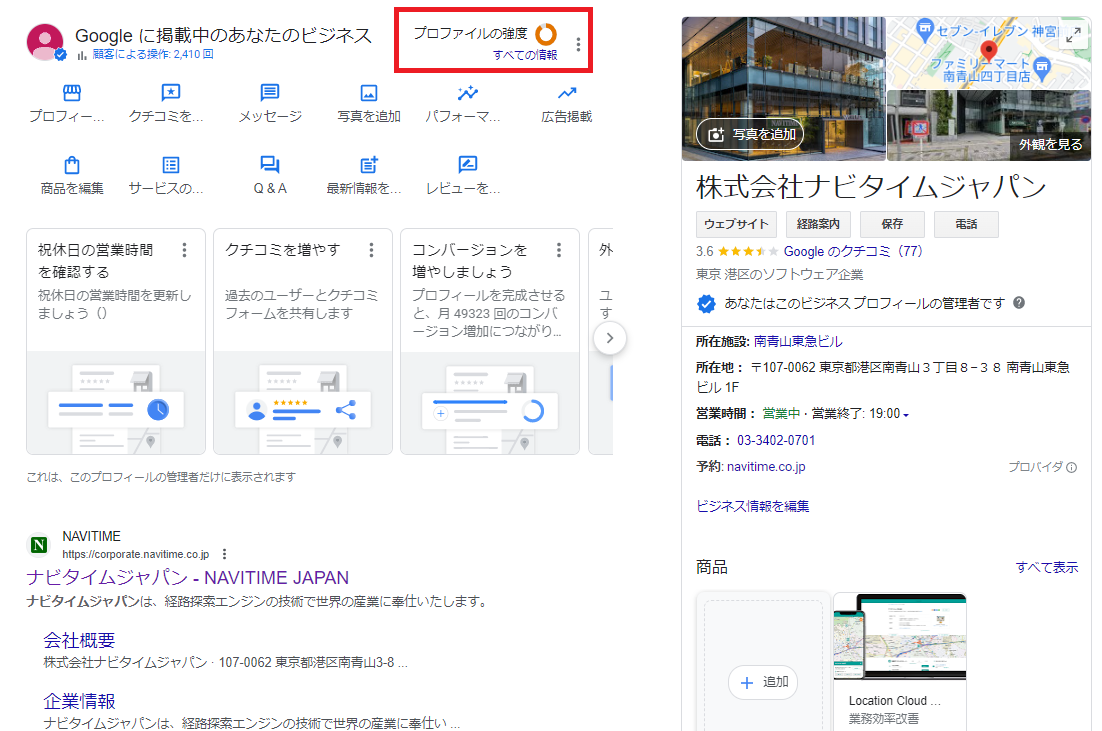Click the map thumbnail

tap(989, 53)
